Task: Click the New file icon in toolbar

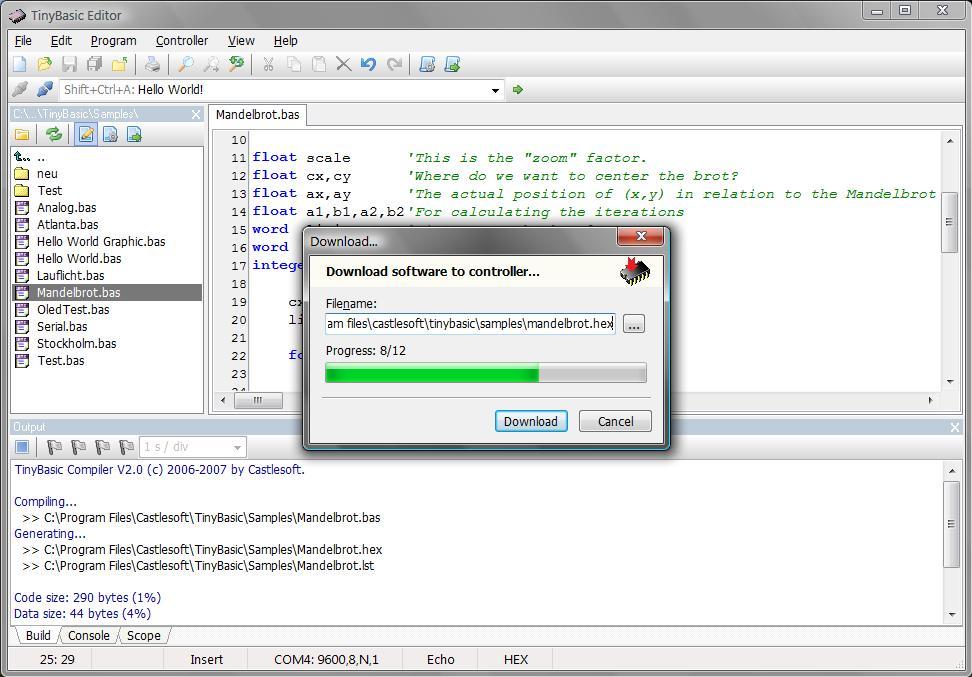Action: [19, 65]
